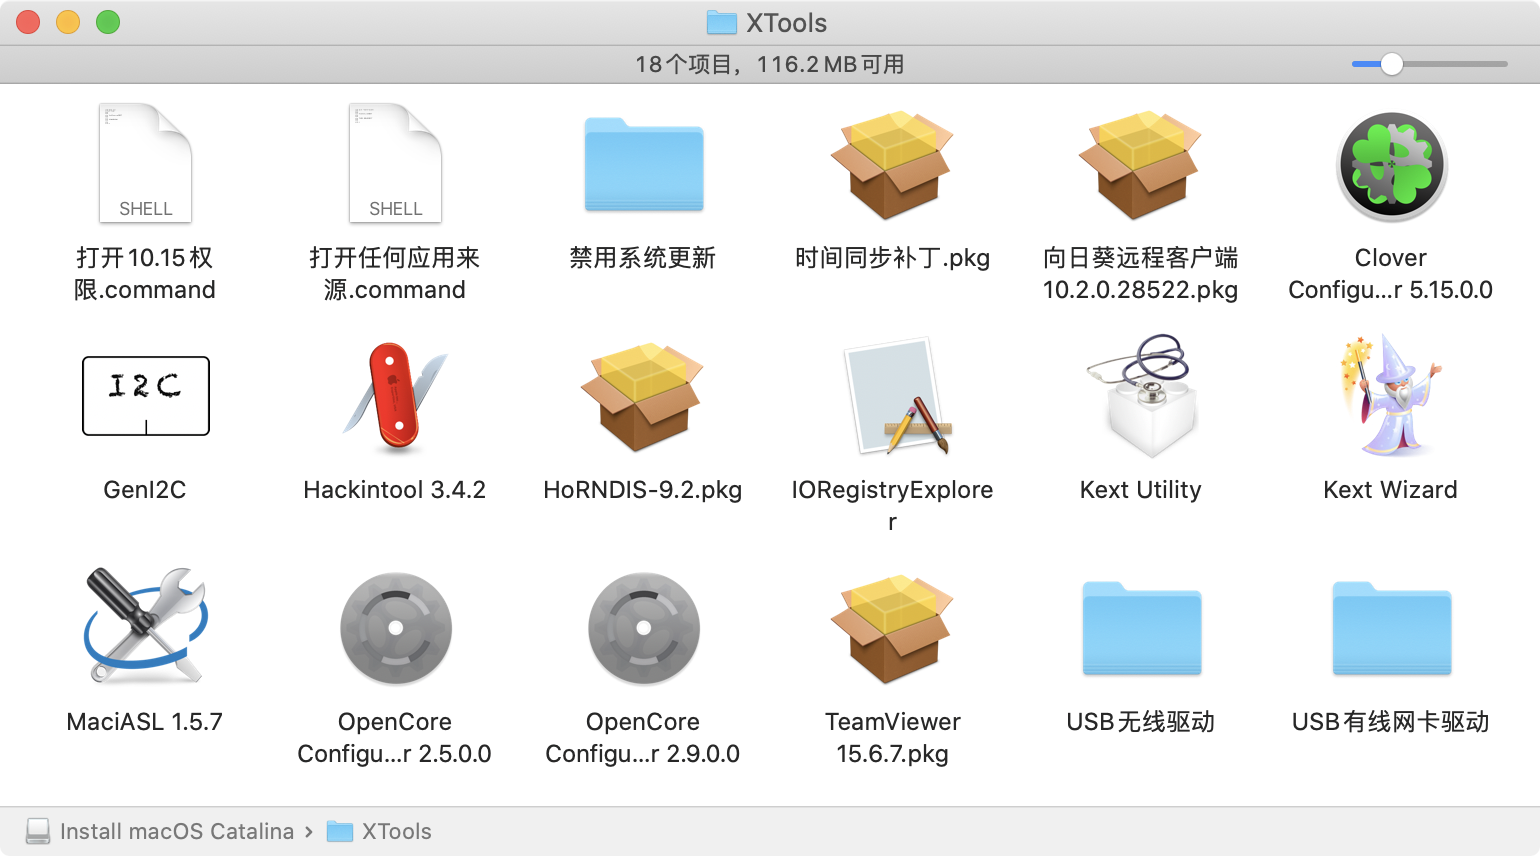Select the GenI2C app icon
The image size is (1540, 856).
tap(146, 396)
